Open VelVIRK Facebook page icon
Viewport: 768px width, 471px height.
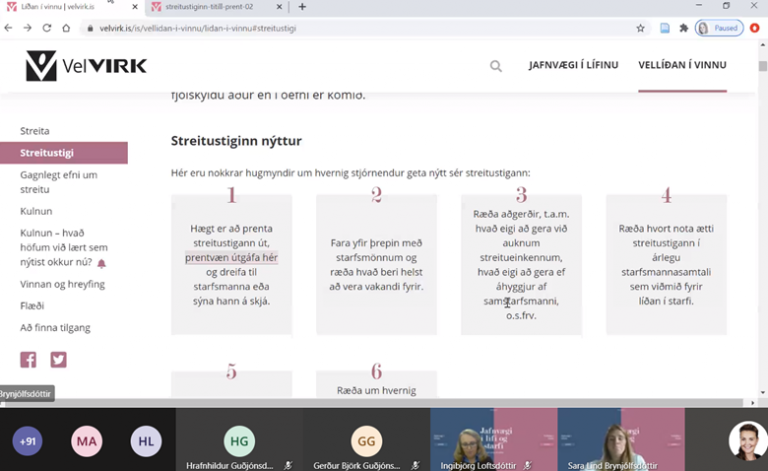click(x=28, y=360)
